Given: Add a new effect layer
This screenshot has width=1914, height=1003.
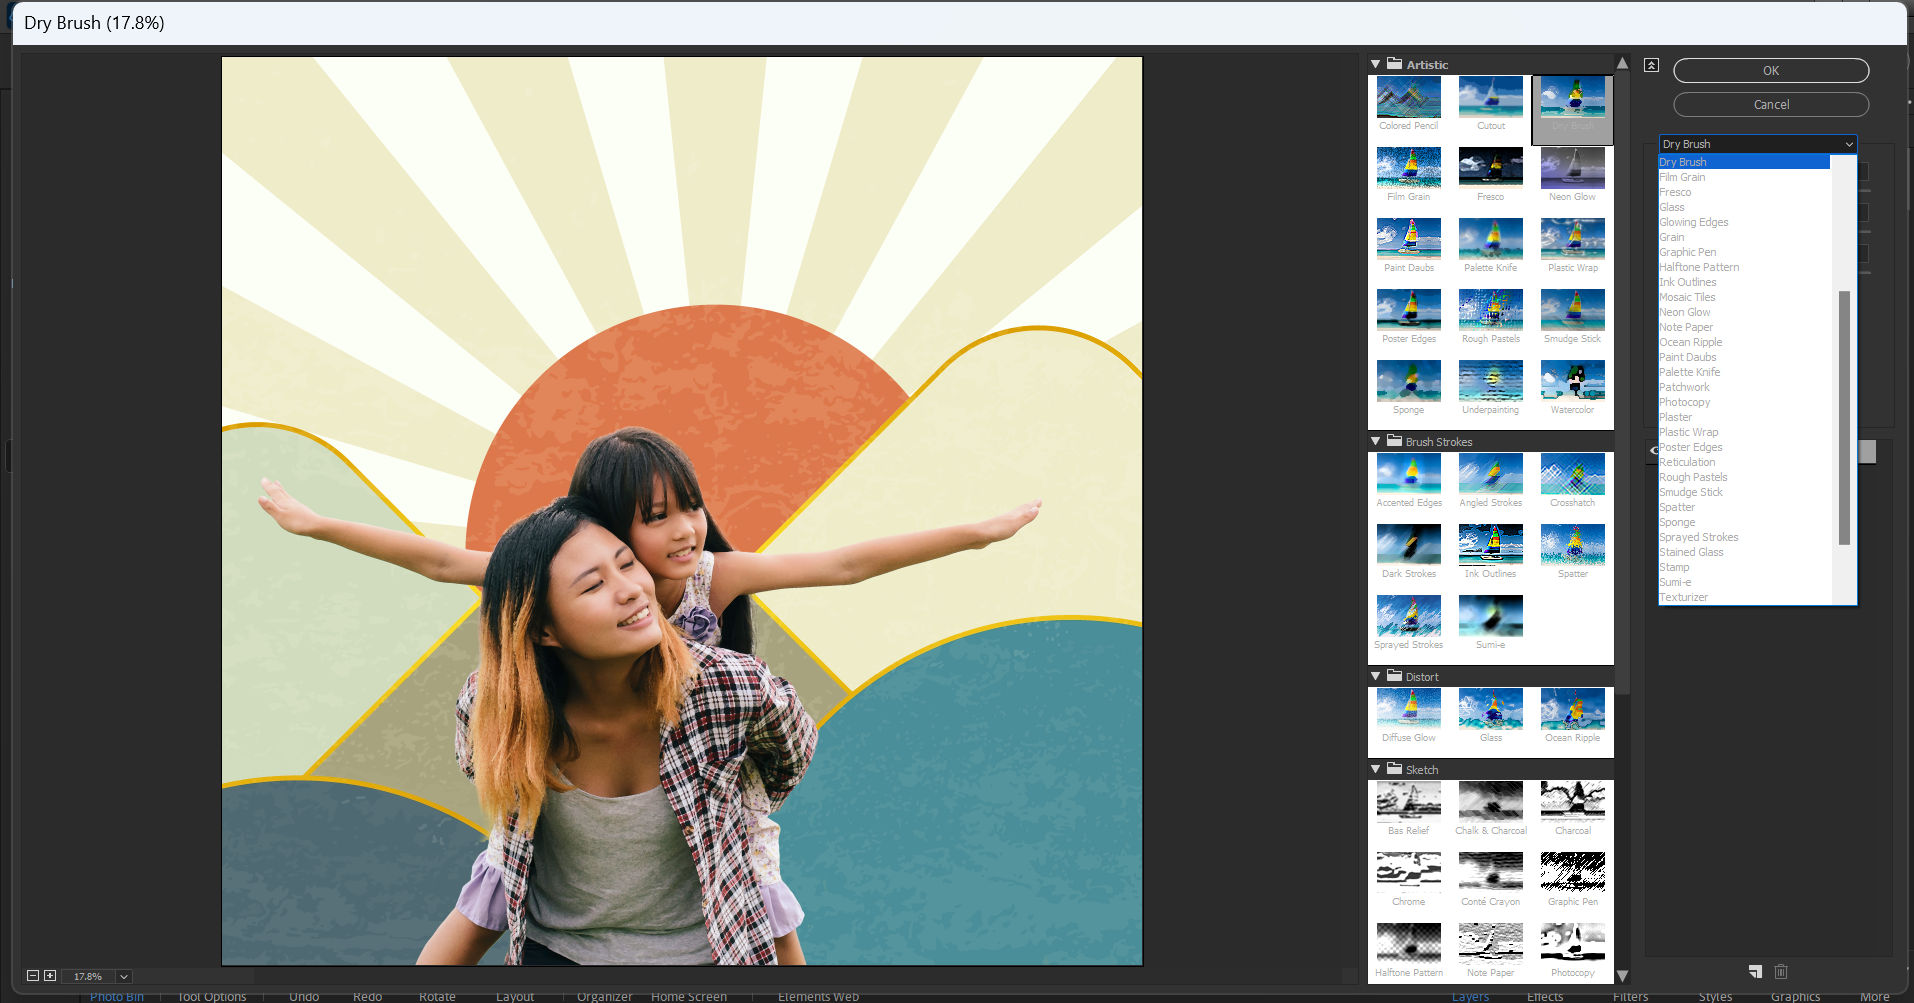Looking at the screenshot, I should tap(1755, 971).
